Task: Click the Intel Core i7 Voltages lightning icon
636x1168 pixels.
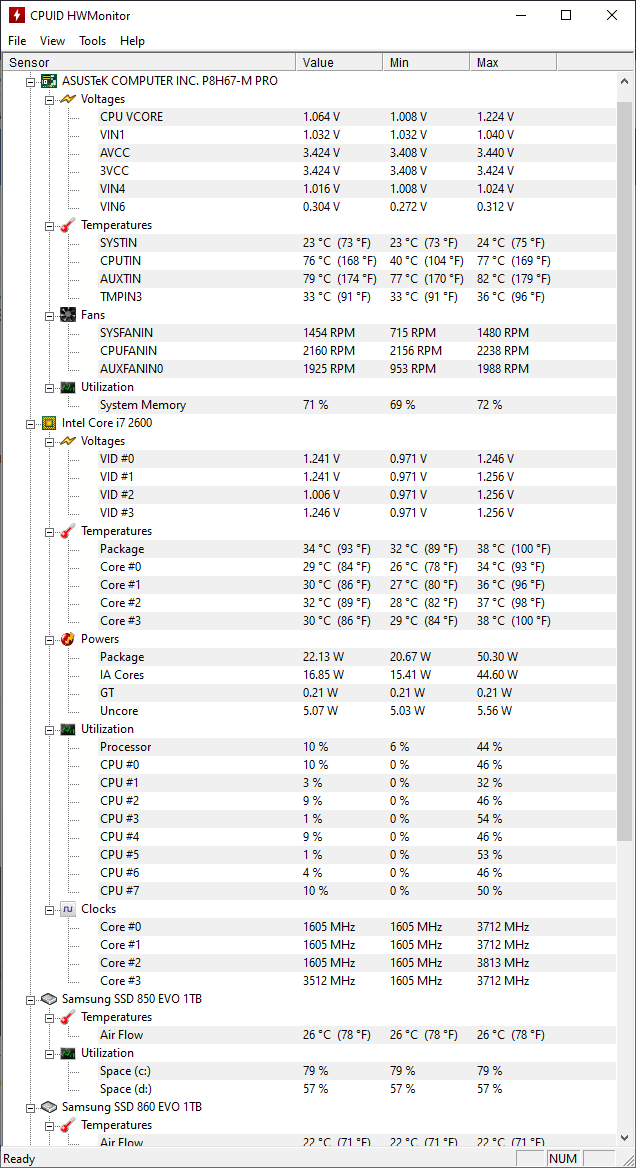Action: [x=68, y=441]
